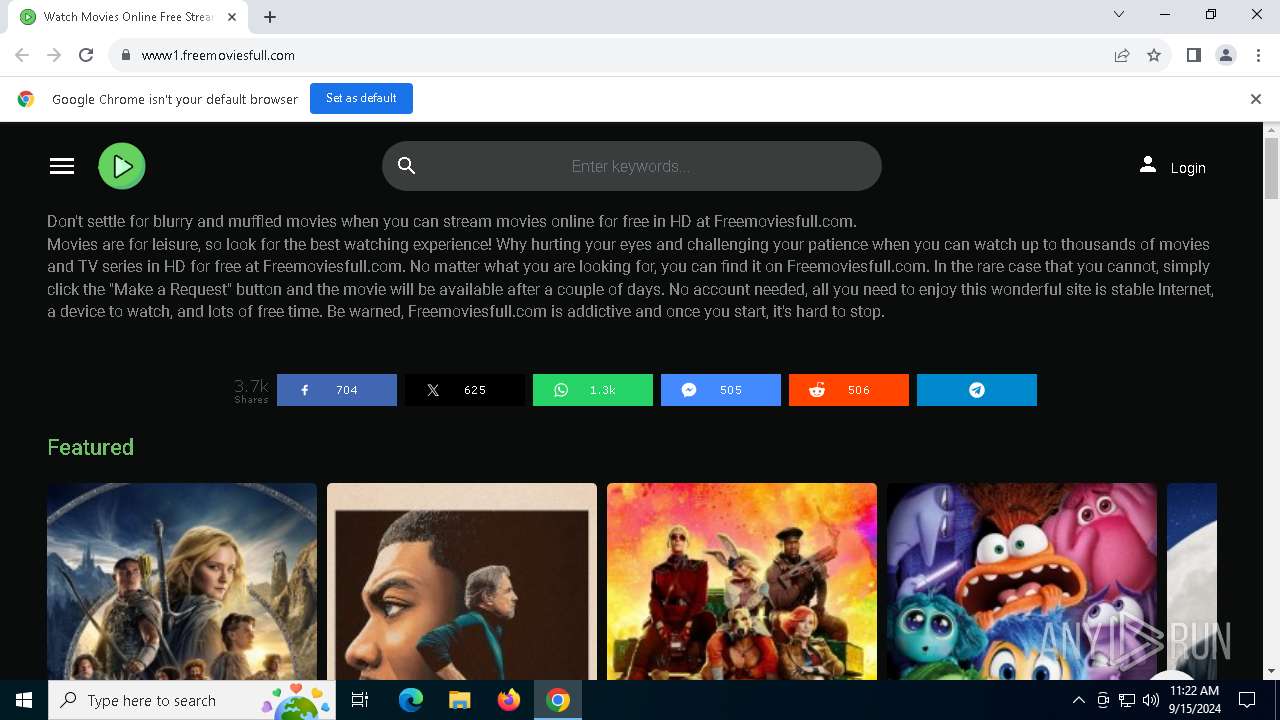Open Chrome three-dot menu
The width and height of the screenshot is (1280, 720).
coord(1257,55)
